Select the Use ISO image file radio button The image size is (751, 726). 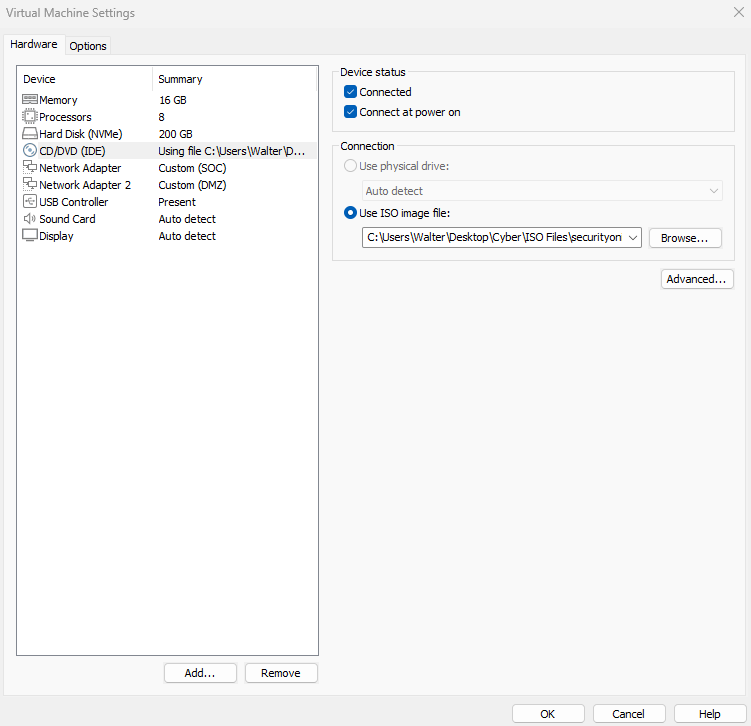click(350, 212)
